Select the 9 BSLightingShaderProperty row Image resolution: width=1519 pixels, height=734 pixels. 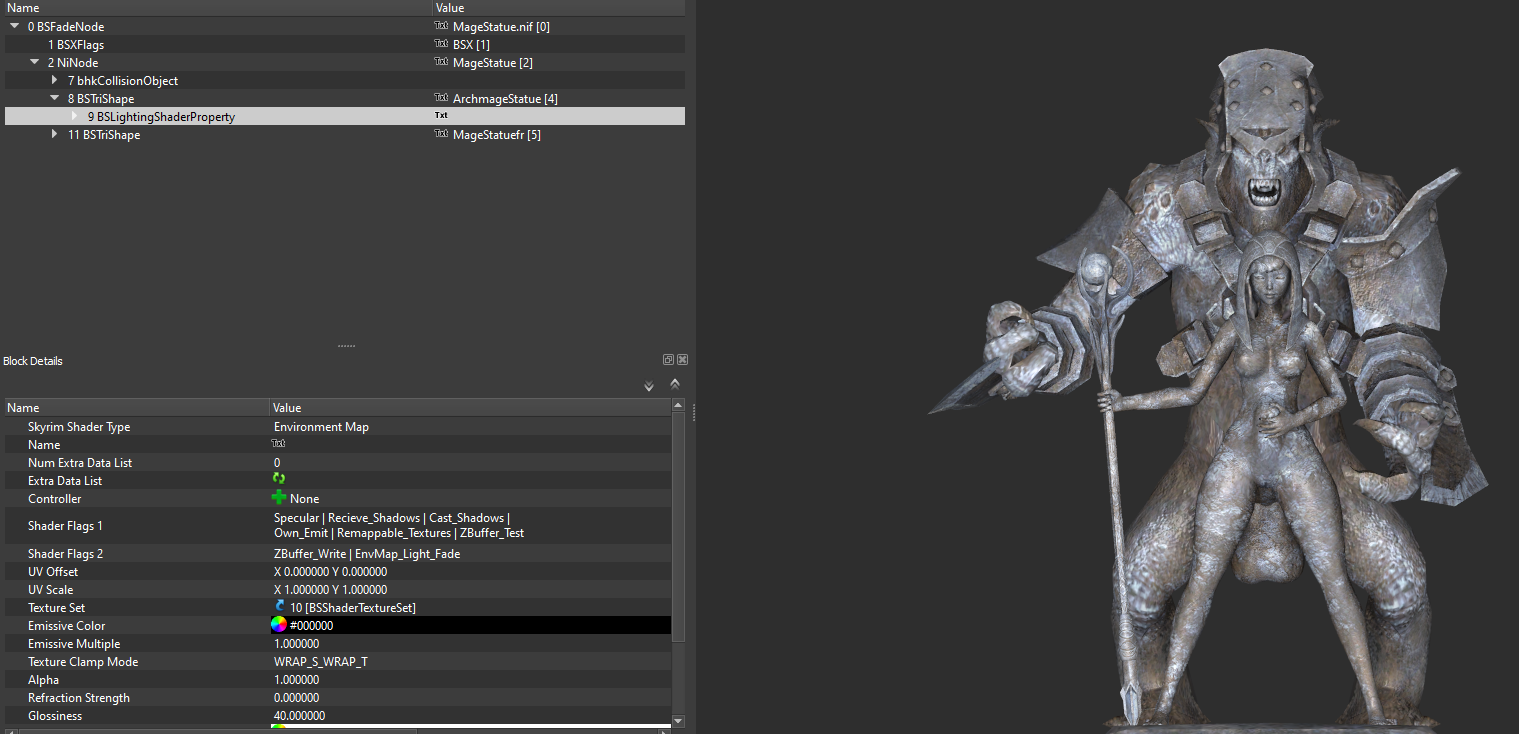pyautogui.click(x=345, y=116)
